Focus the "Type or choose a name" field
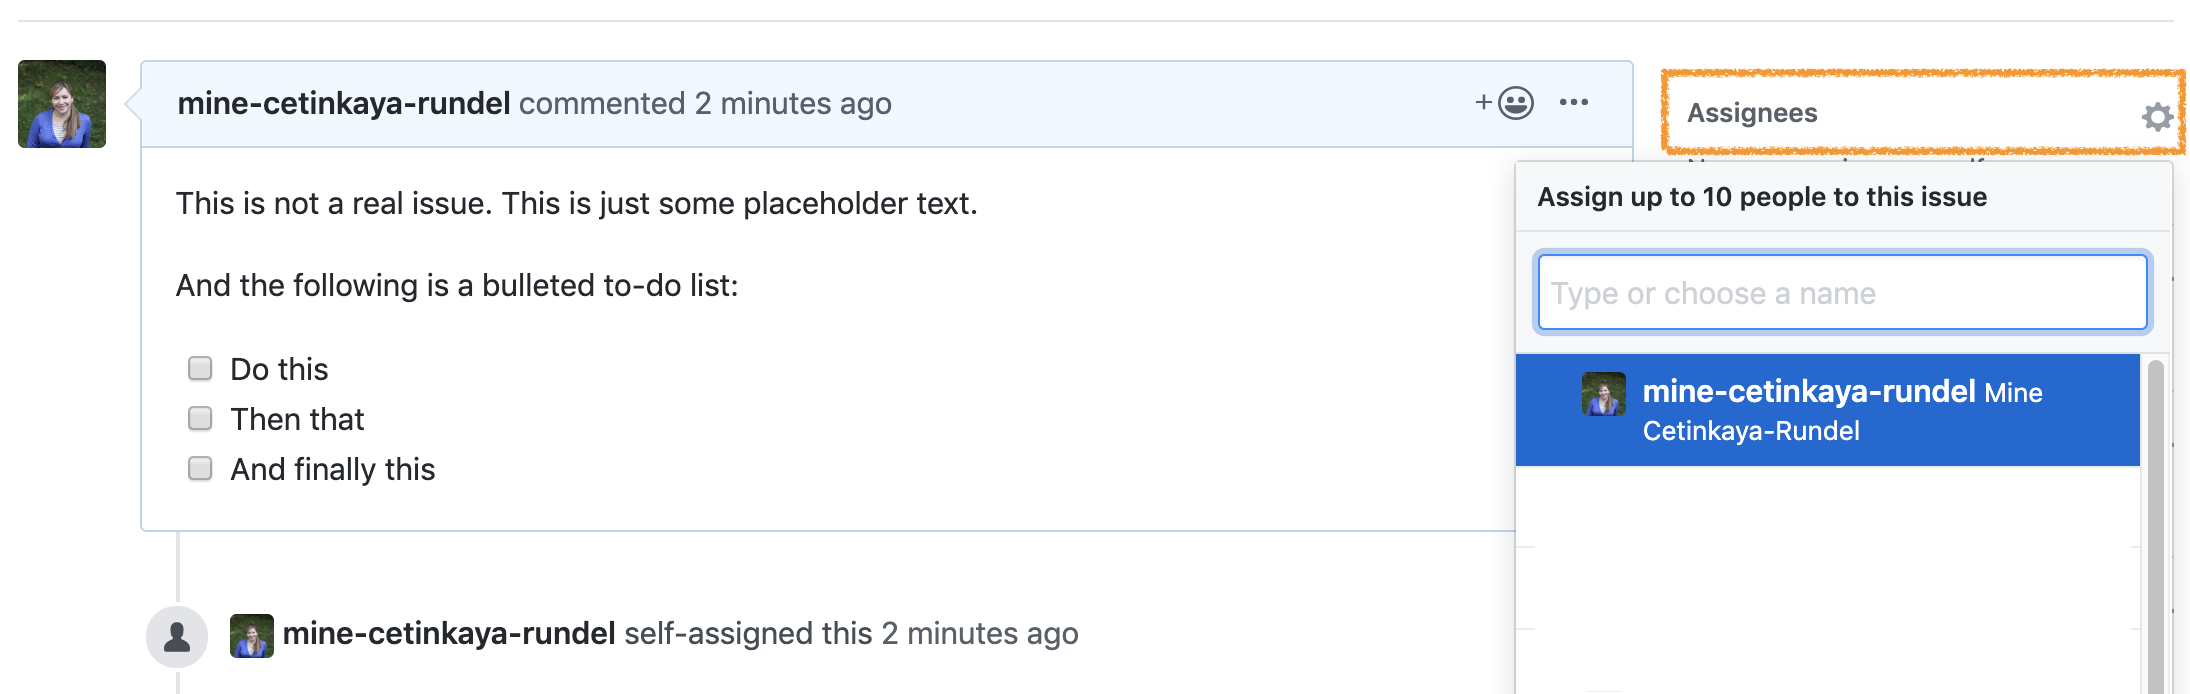The width and height of the screenshot is (2190, 694). pyautogui.click(x=1842, y=292)
